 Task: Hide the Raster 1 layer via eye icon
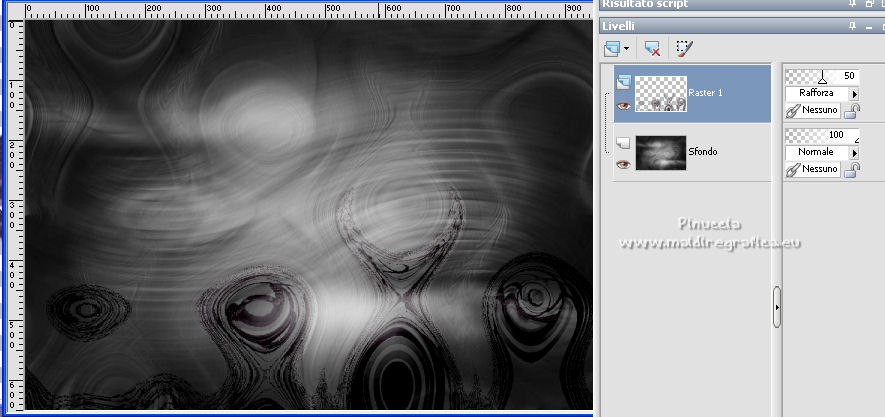(x=623, y=105)
